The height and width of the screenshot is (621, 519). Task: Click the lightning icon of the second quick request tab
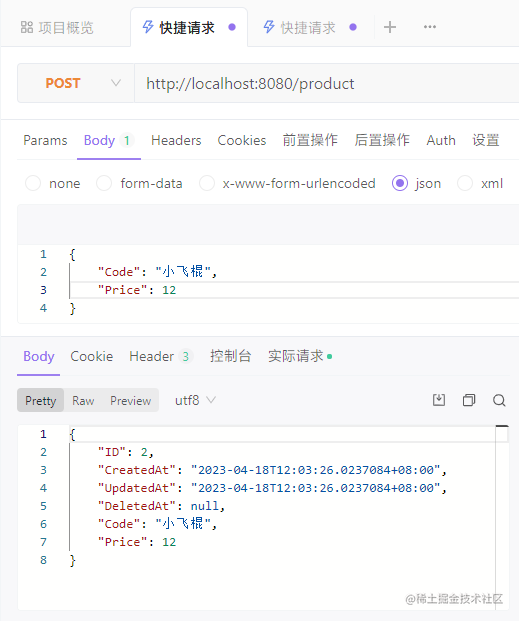269,27
